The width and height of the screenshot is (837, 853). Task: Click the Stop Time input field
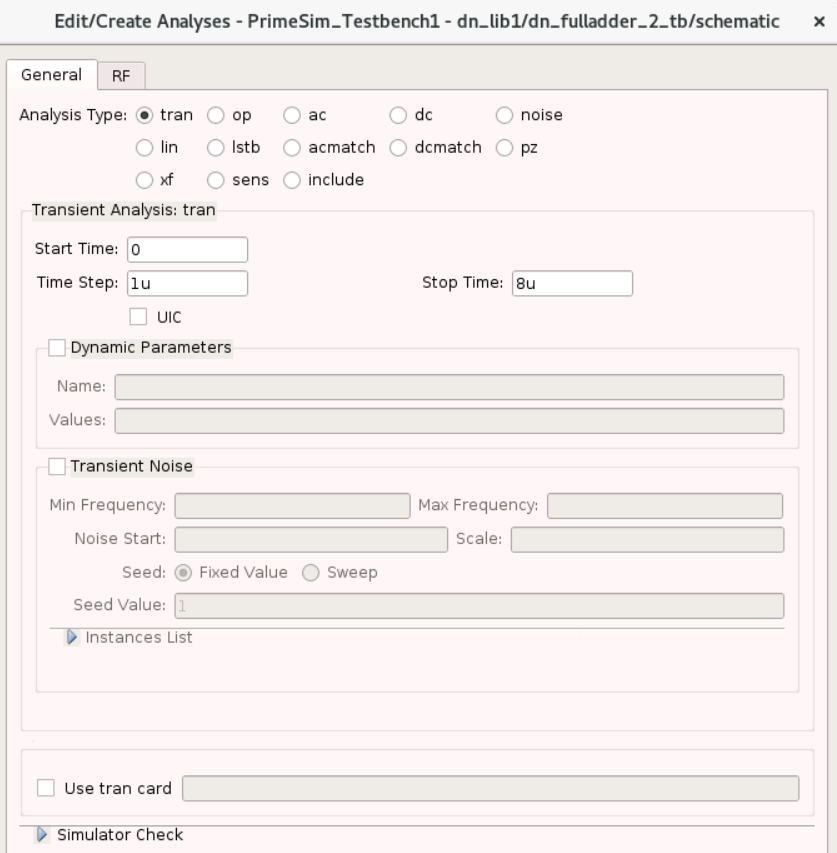click(570, 282)
